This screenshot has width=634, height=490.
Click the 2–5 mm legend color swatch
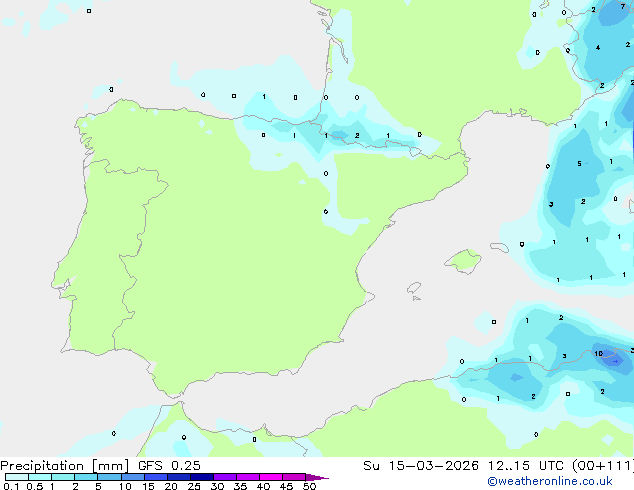[x=86, y=477]
